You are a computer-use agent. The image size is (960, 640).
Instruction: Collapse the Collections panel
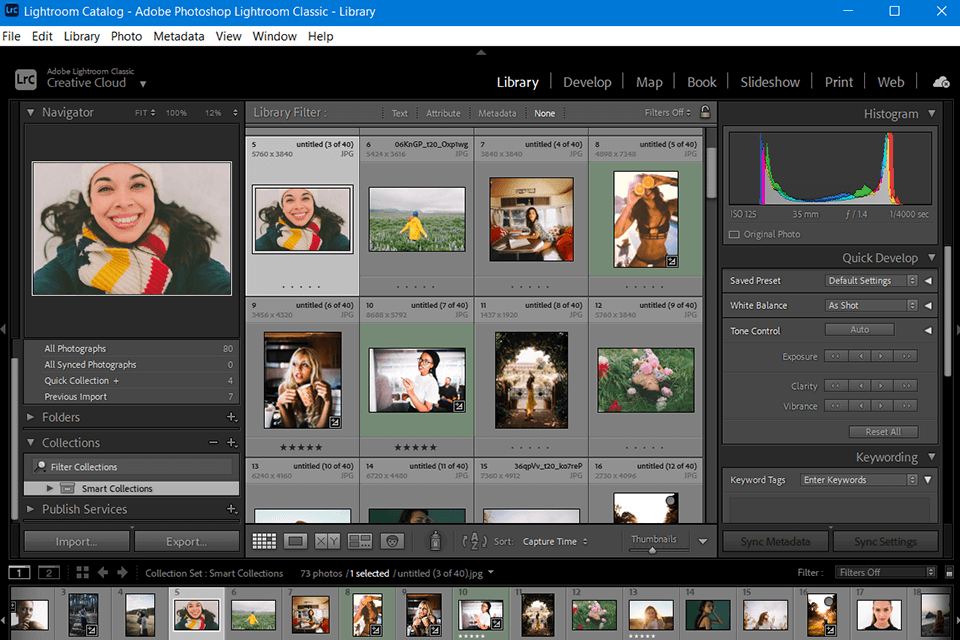coord(31,442)
